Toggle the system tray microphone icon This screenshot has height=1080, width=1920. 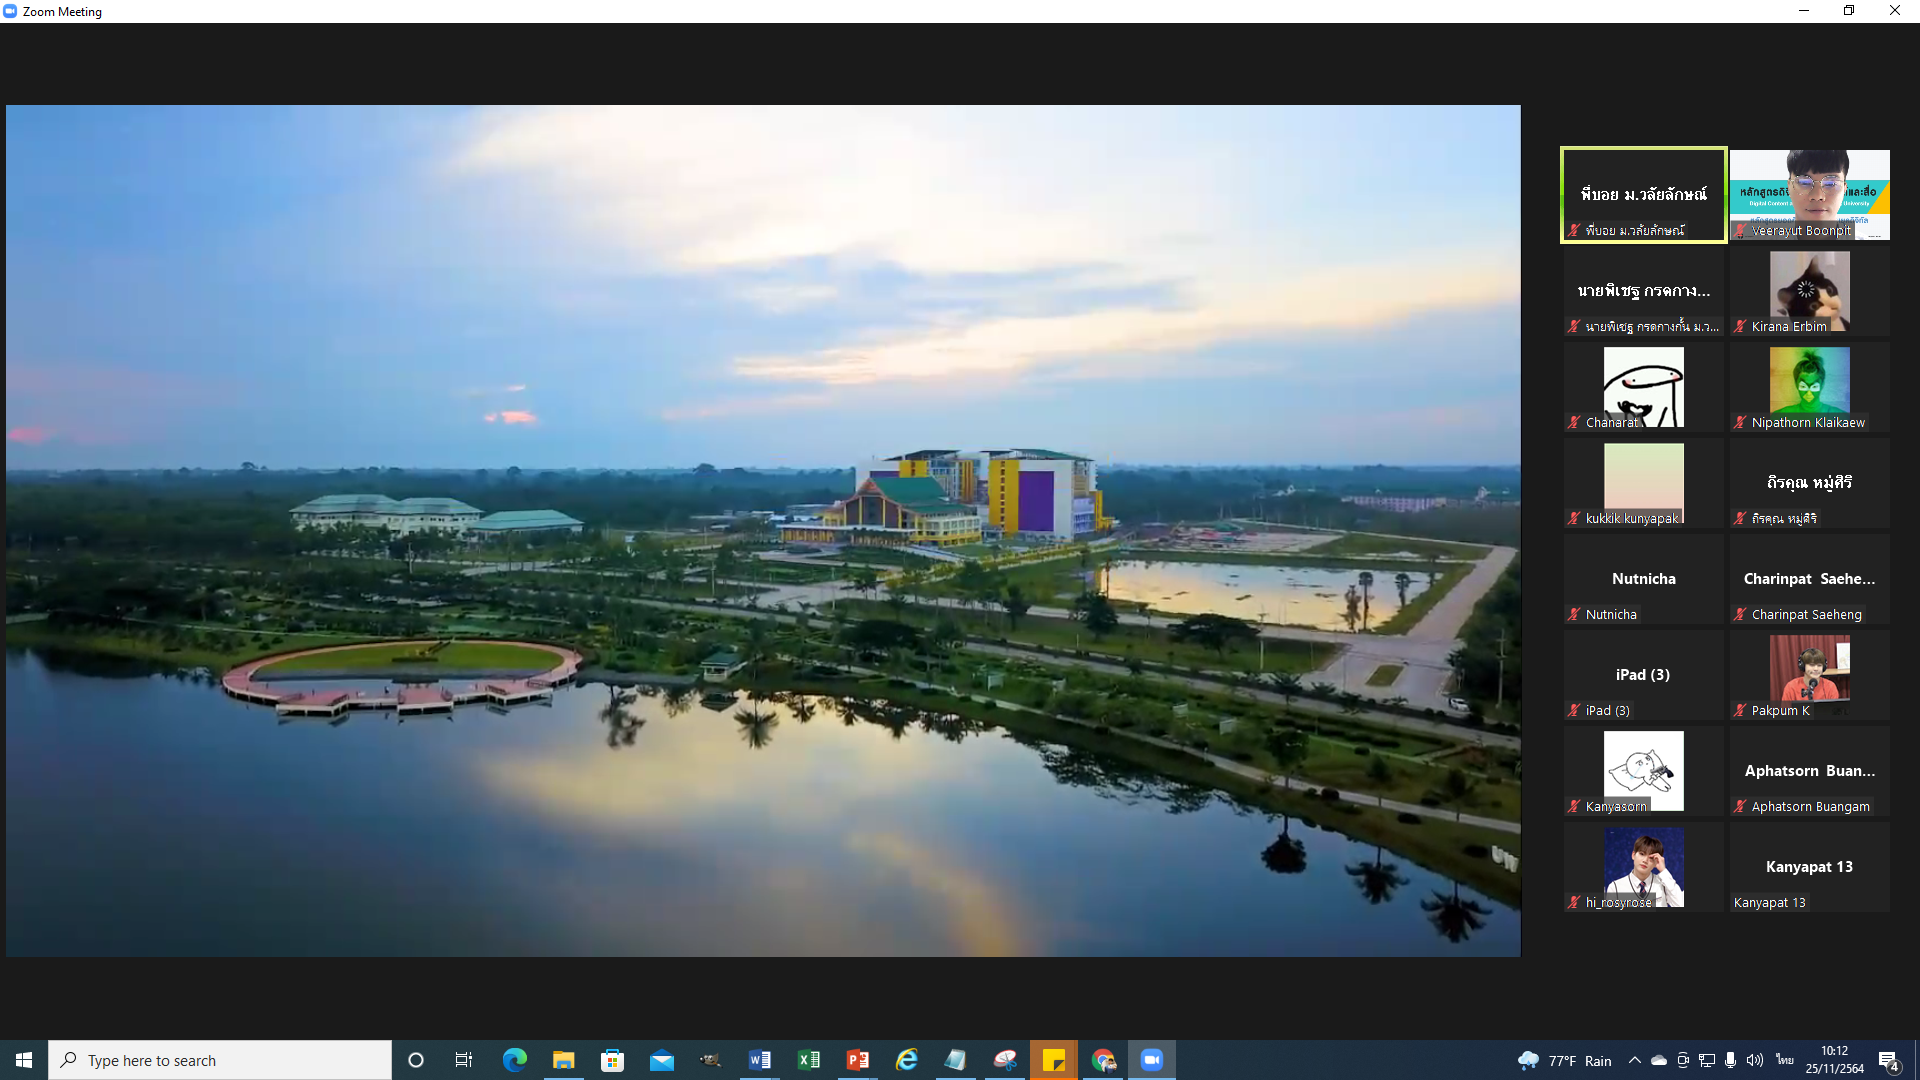1730,1060
